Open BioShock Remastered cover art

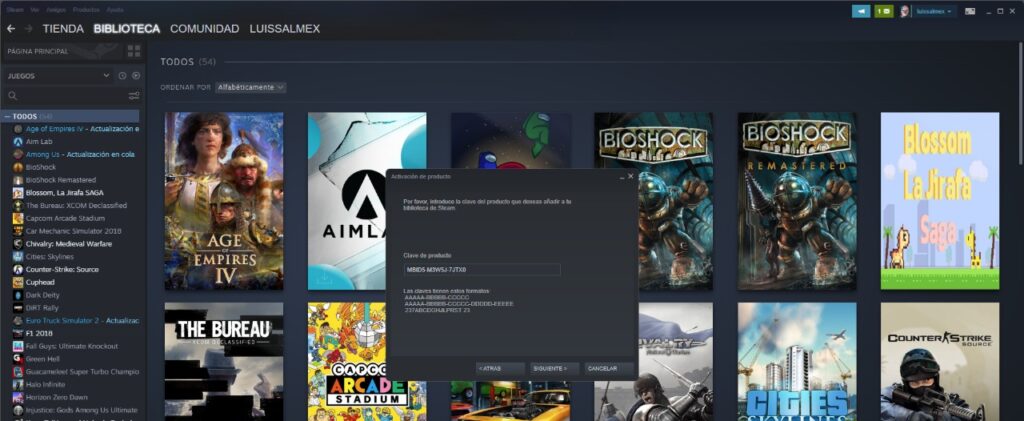point(797,201)
